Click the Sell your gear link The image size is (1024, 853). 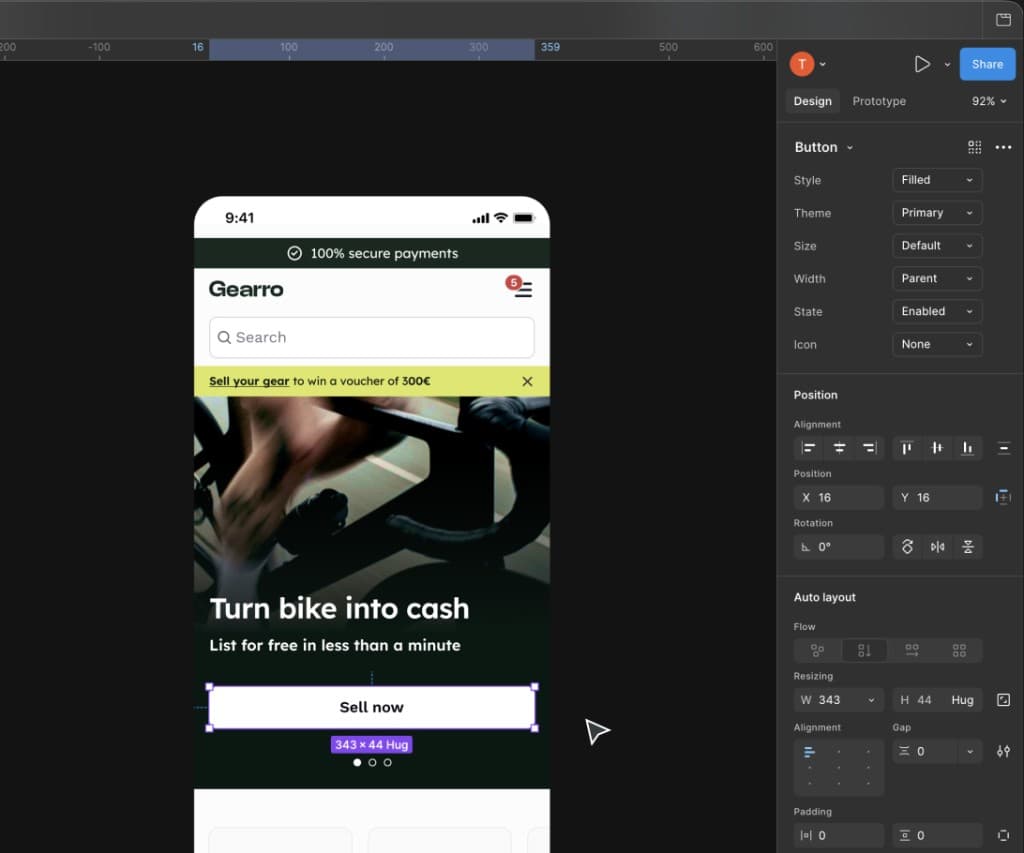point(249,381)
